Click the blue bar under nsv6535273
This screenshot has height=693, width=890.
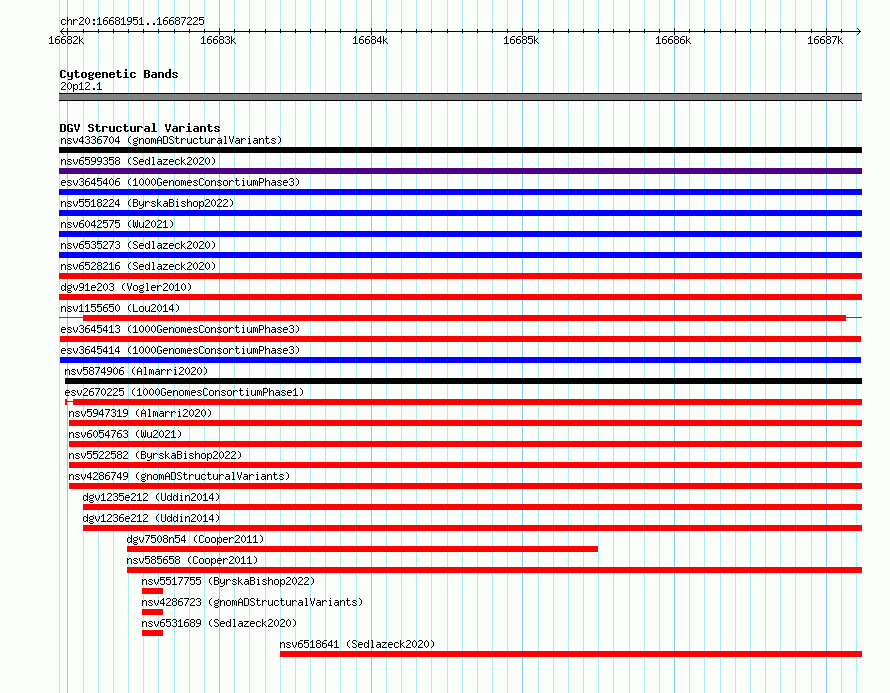point(460,255)
